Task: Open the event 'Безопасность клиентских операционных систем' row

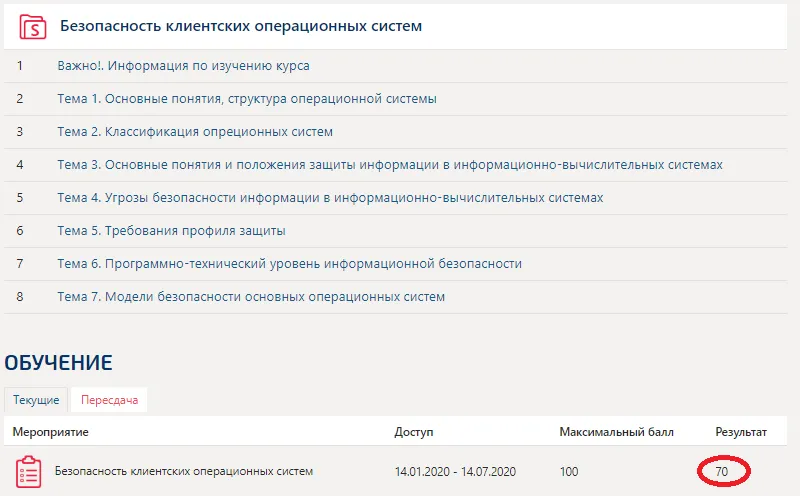Action: 184,471
